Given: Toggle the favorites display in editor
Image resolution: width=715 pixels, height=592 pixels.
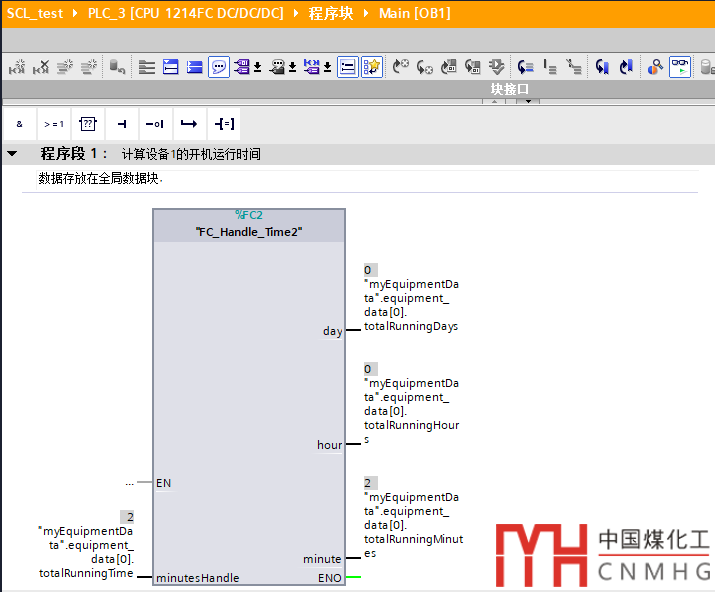Looking at the screenshot, I should click(372, 67).
